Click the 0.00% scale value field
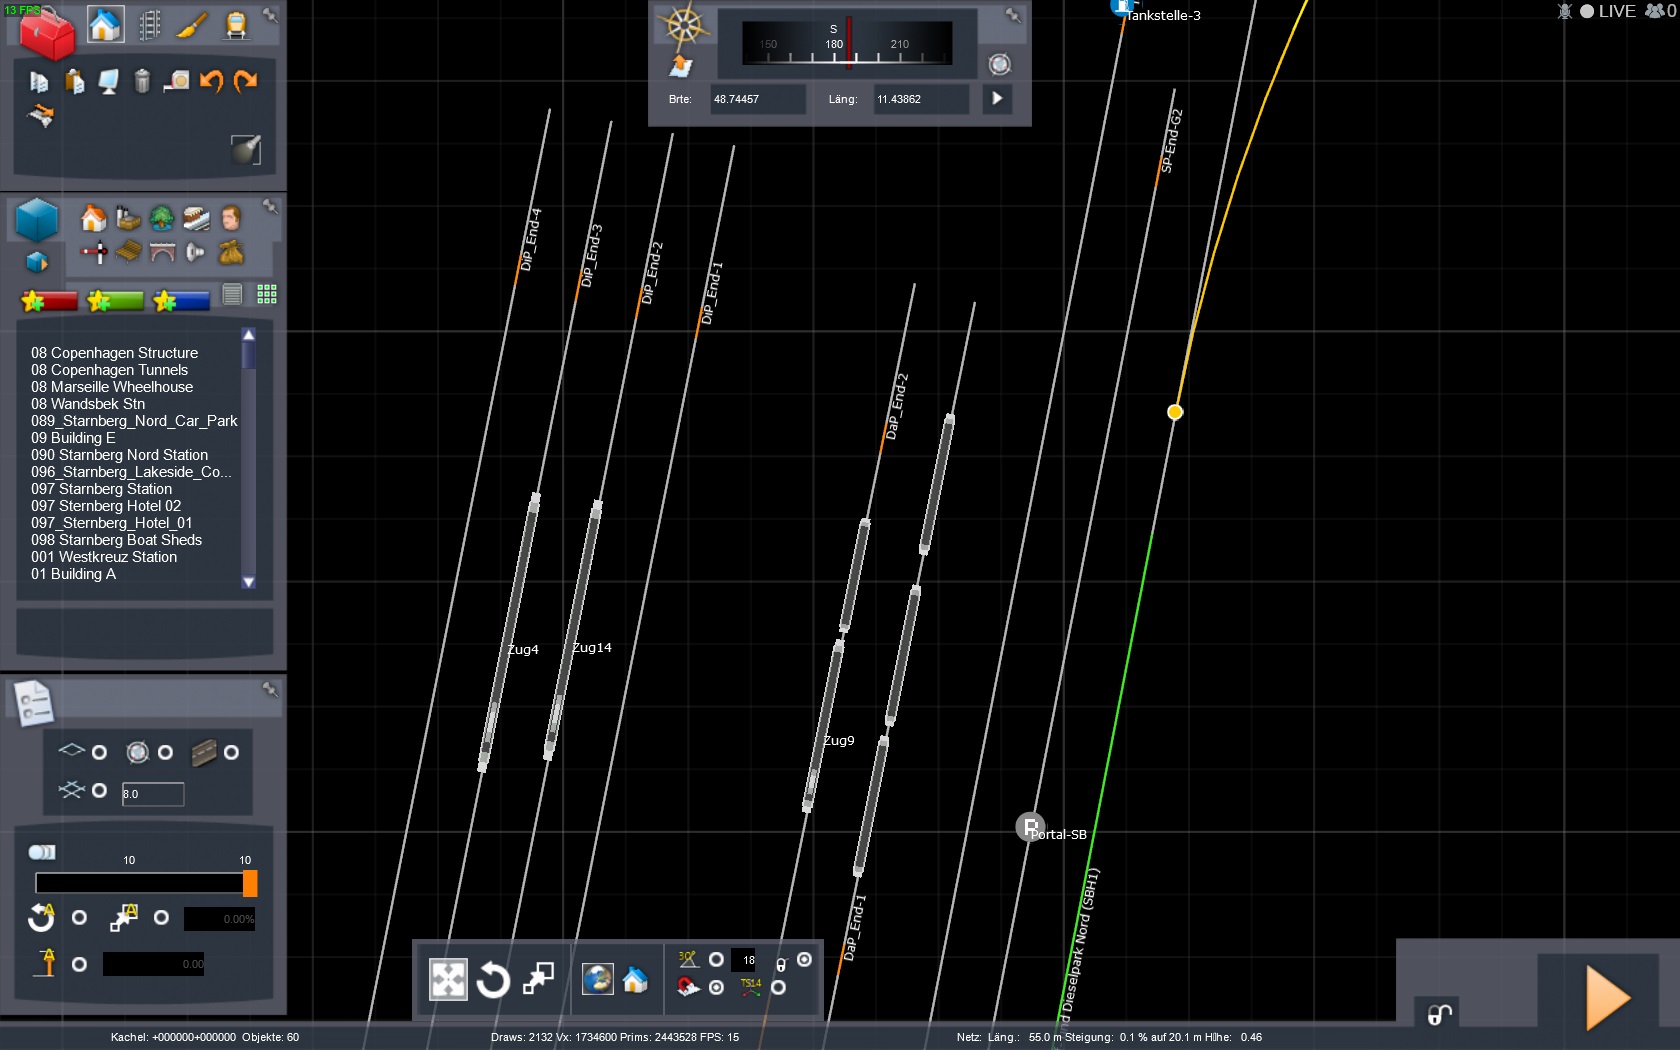 coord(220,919)
